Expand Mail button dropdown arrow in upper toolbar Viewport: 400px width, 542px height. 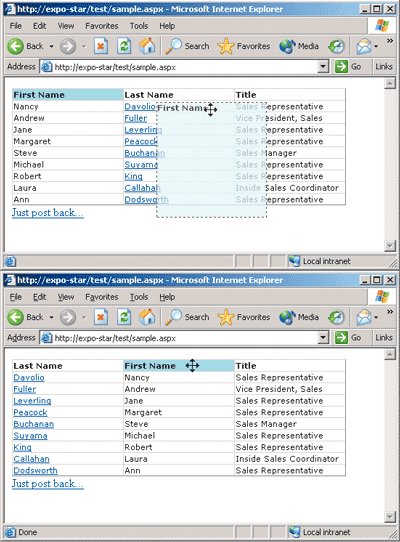pos(376,46)
